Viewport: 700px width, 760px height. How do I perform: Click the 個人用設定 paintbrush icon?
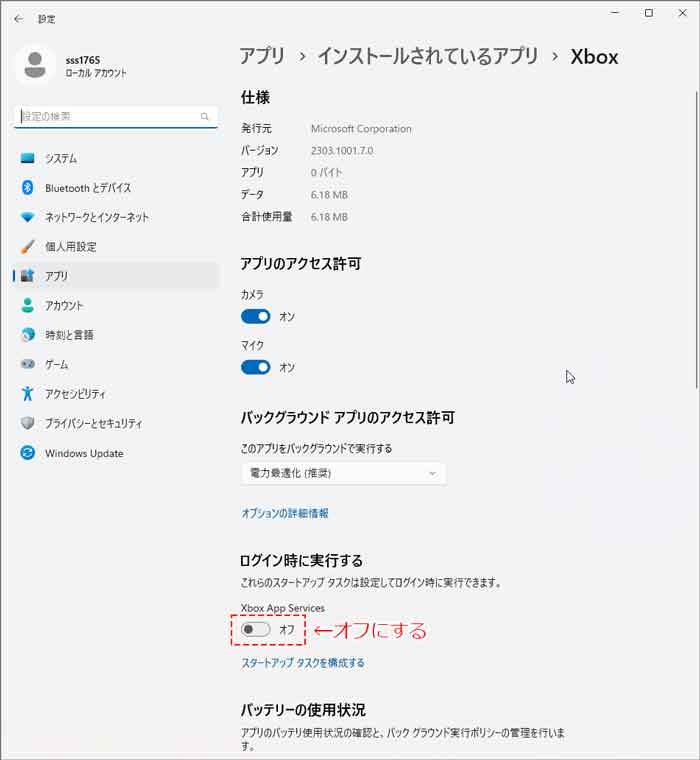(28, 246)
